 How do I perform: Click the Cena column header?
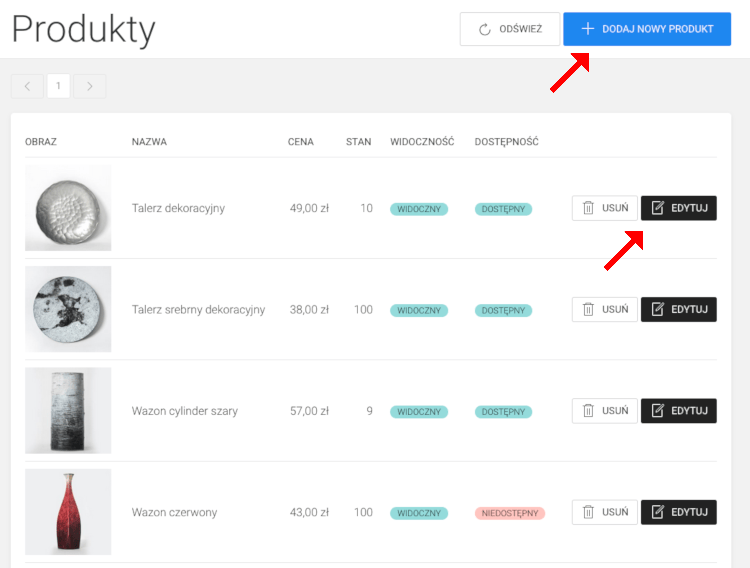point(301,142)
